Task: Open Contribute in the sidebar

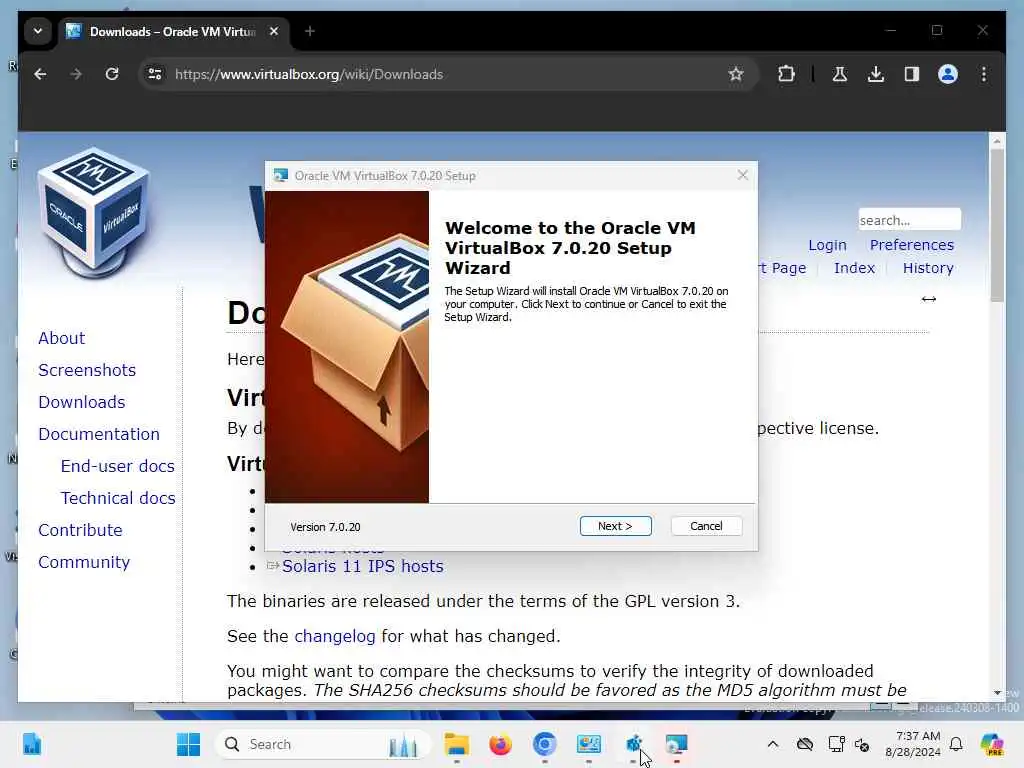Action: (80, 530)
